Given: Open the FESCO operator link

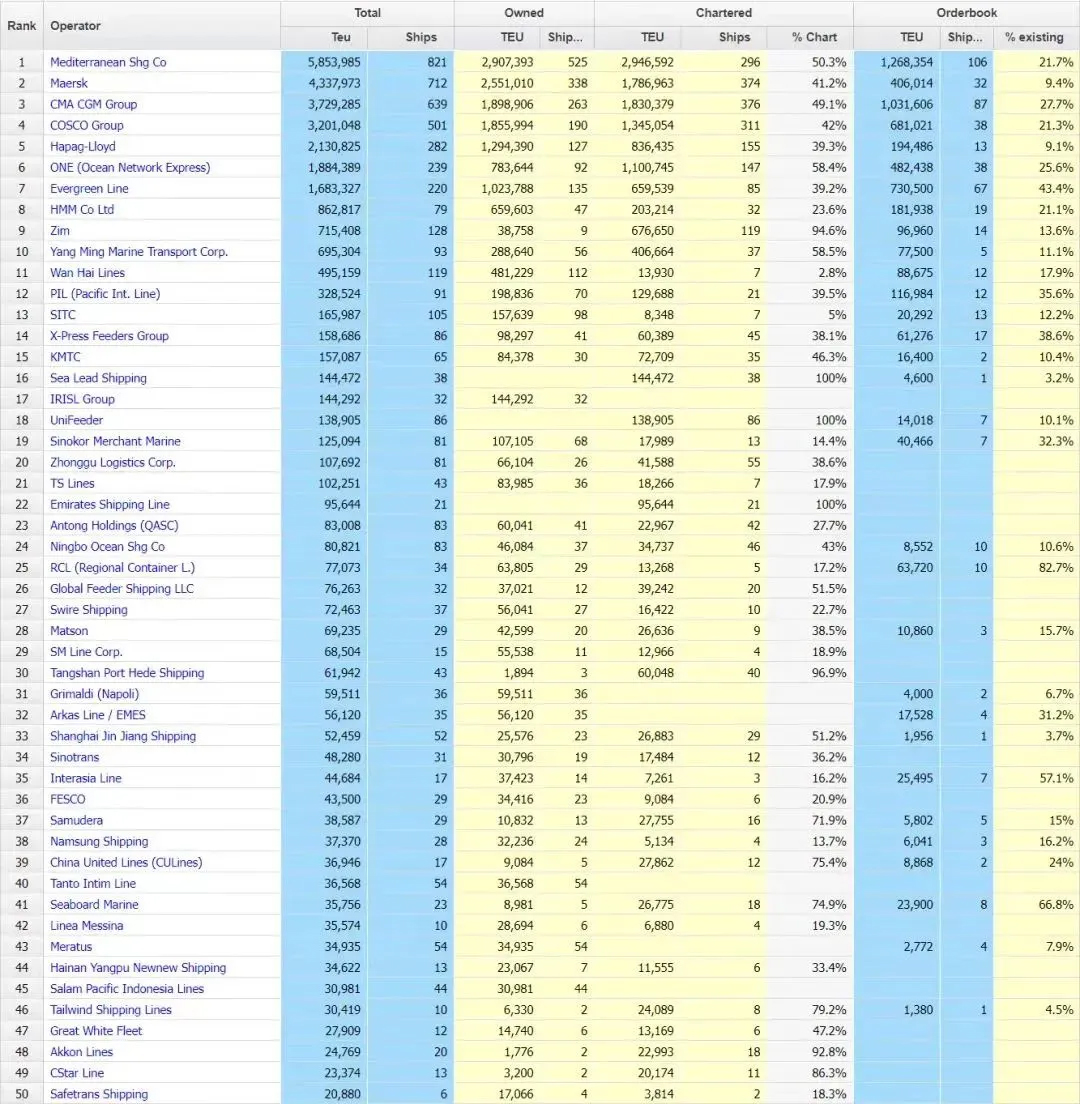Looking at the screenshot, I should [x=67, y=799].
